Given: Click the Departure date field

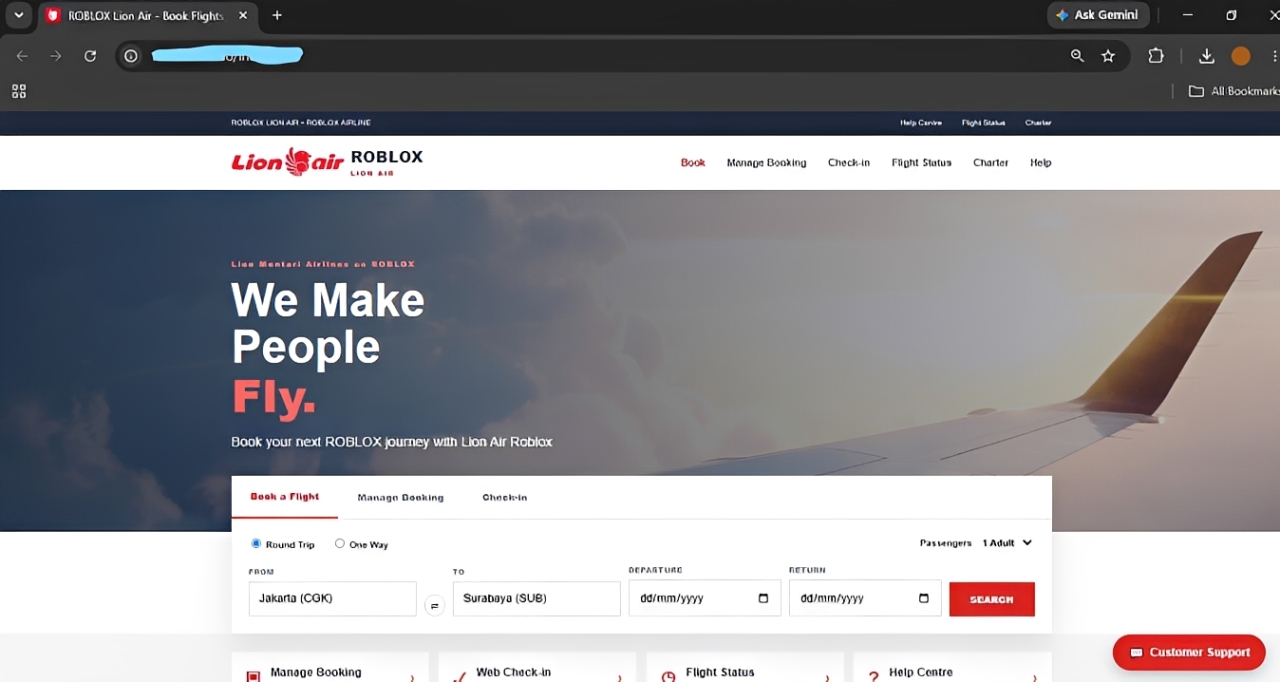Looking at the screenshot, I should (705, 598).
